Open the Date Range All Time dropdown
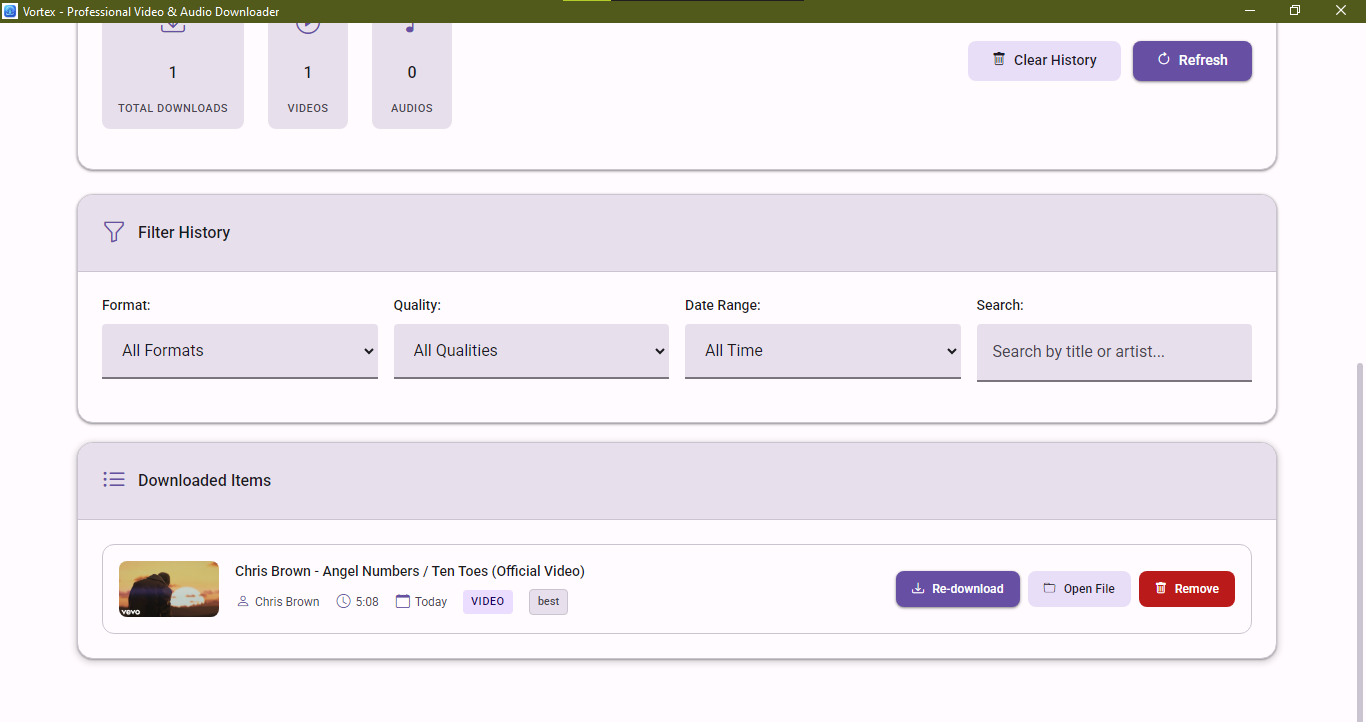The width and height of the screenshot is (1366, 722). pyautogui.click(x=822, y=351)
